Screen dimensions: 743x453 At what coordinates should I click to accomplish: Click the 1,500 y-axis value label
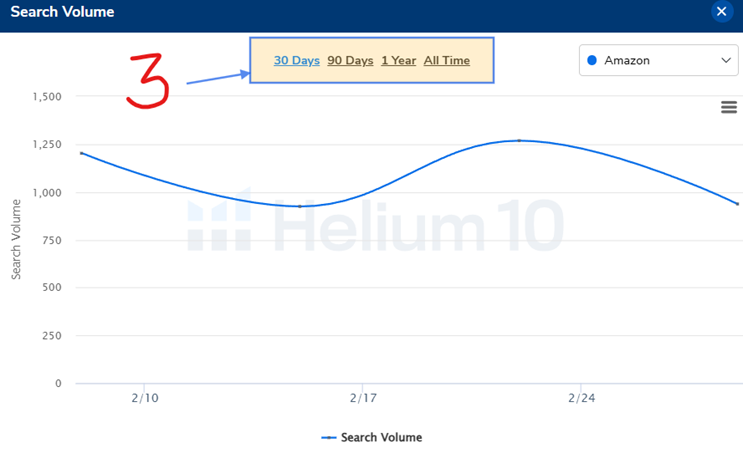pos(45,97)
